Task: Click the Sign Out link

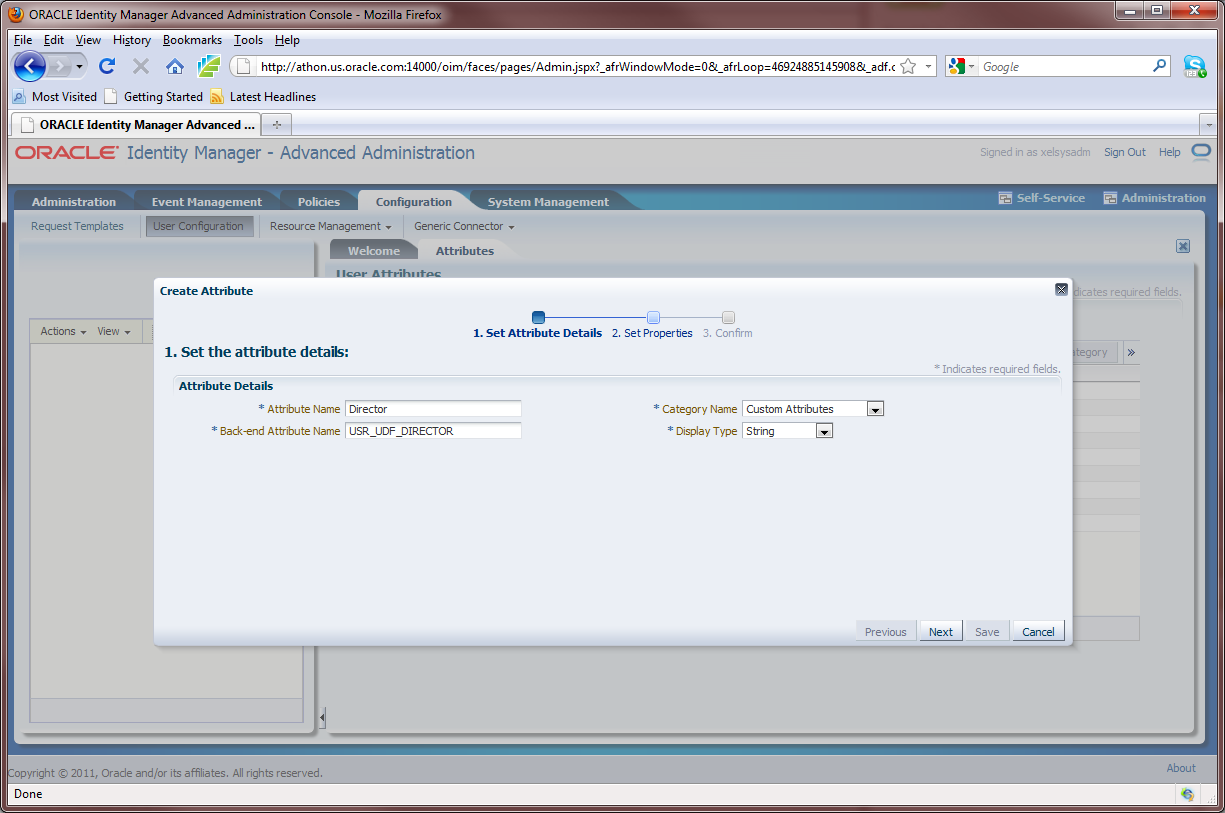Action: (x=1125, y=152)
